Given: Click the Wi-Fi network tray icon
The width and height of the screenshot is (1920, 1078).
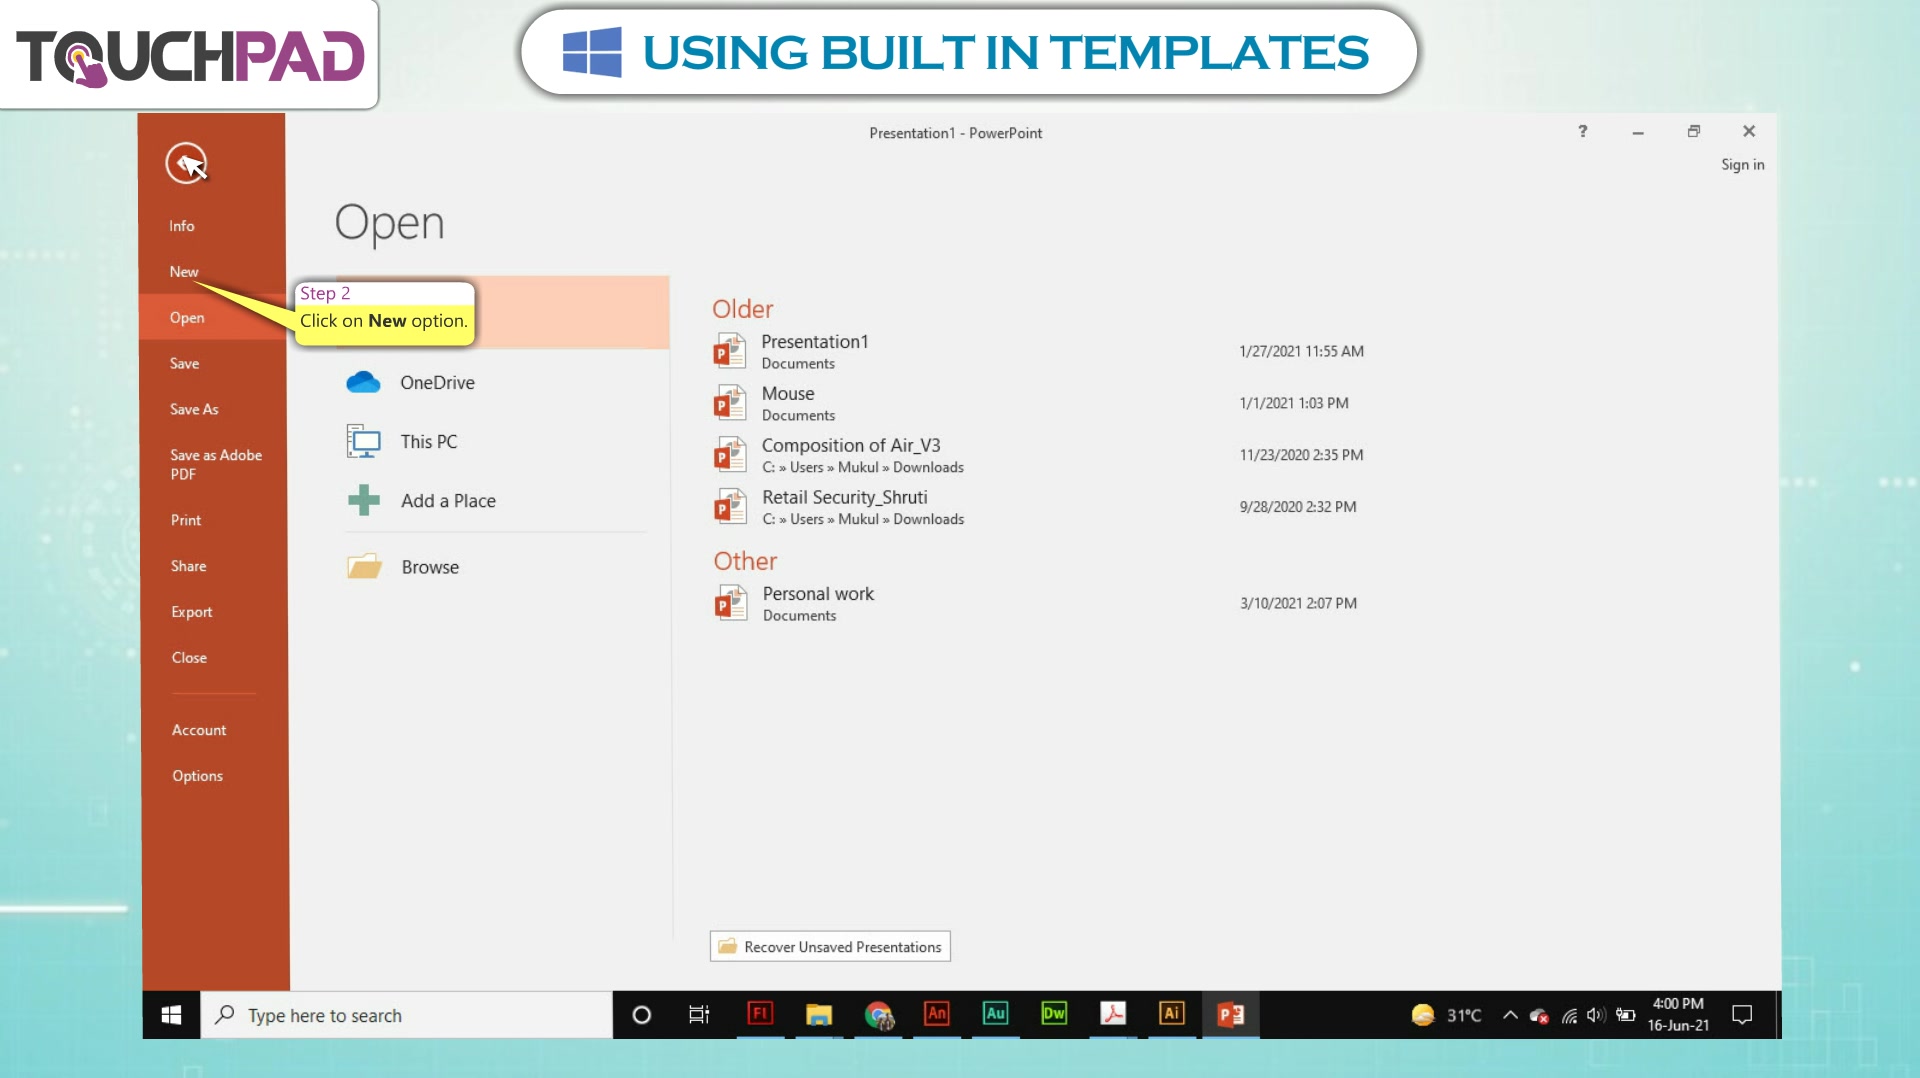Looking at the screenshot, I should (1569, 1016).
